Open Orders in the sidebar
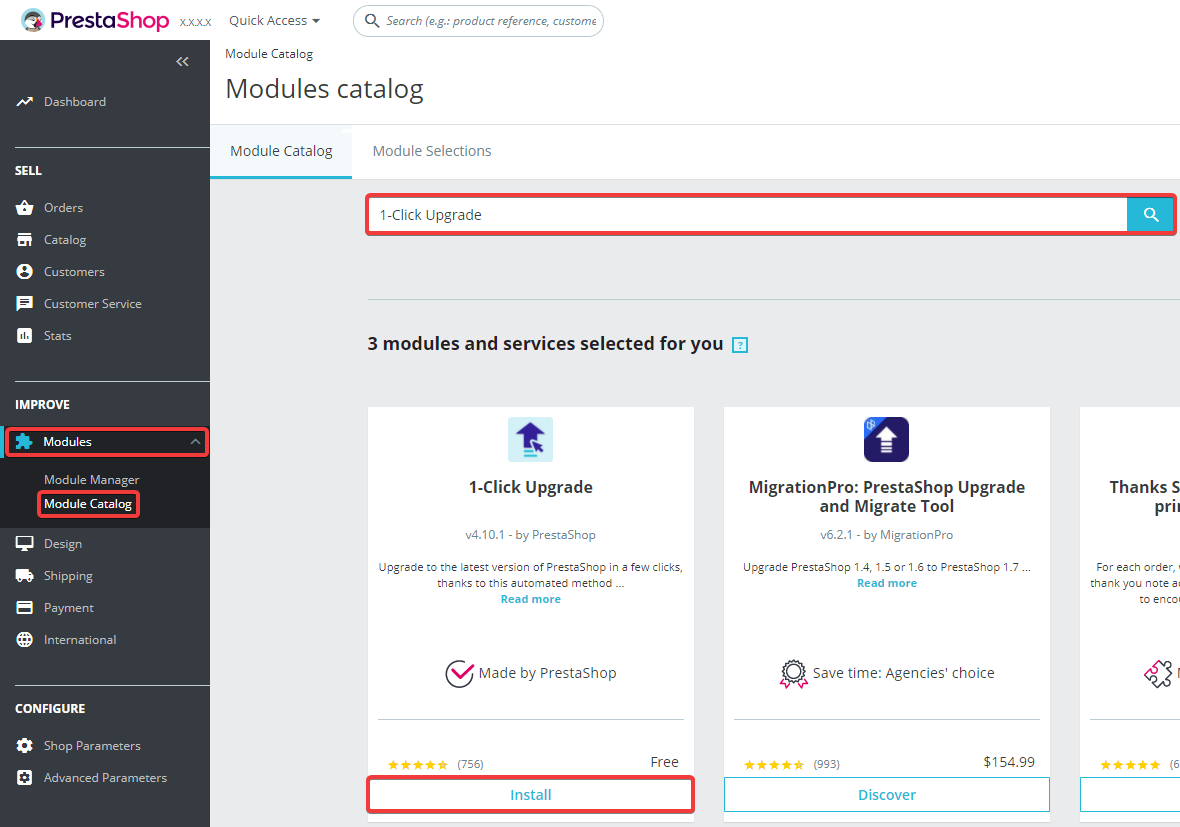1180x827 pixels. [63, 208]
